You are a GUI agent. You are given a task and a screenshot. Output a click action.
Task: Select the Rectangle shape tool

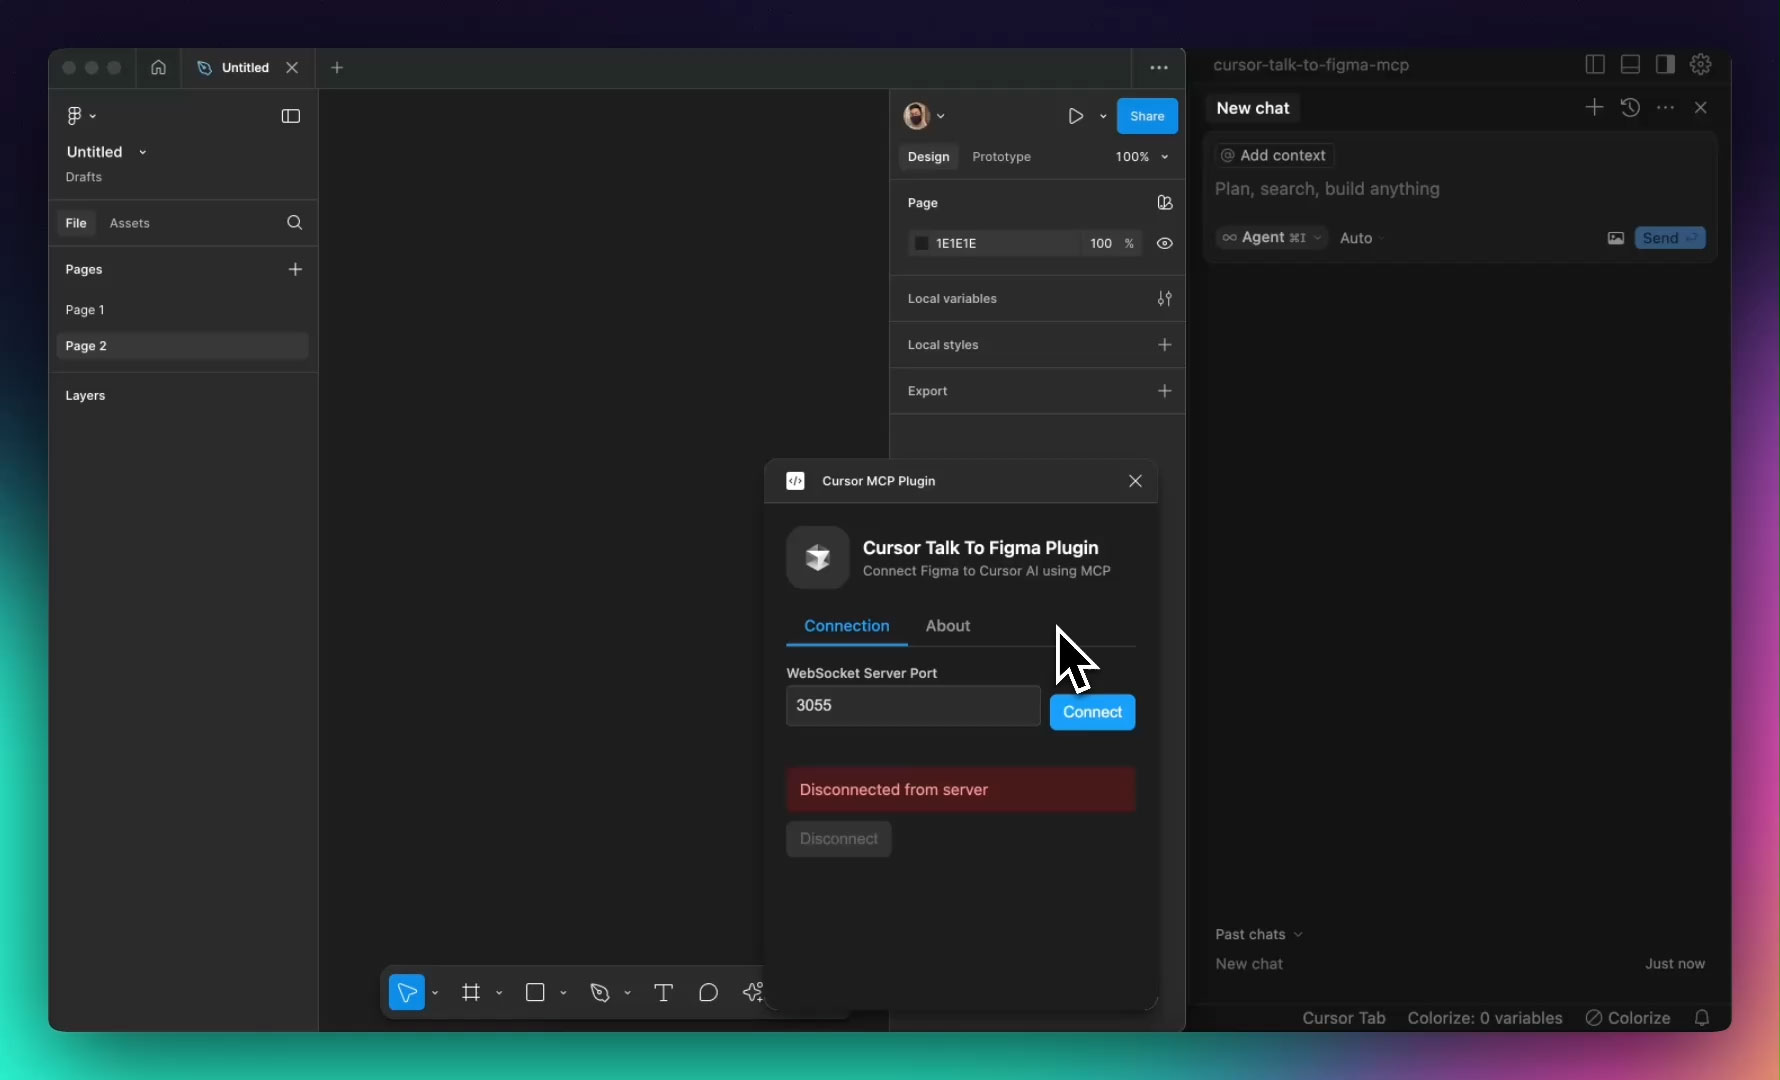(535, 992)
